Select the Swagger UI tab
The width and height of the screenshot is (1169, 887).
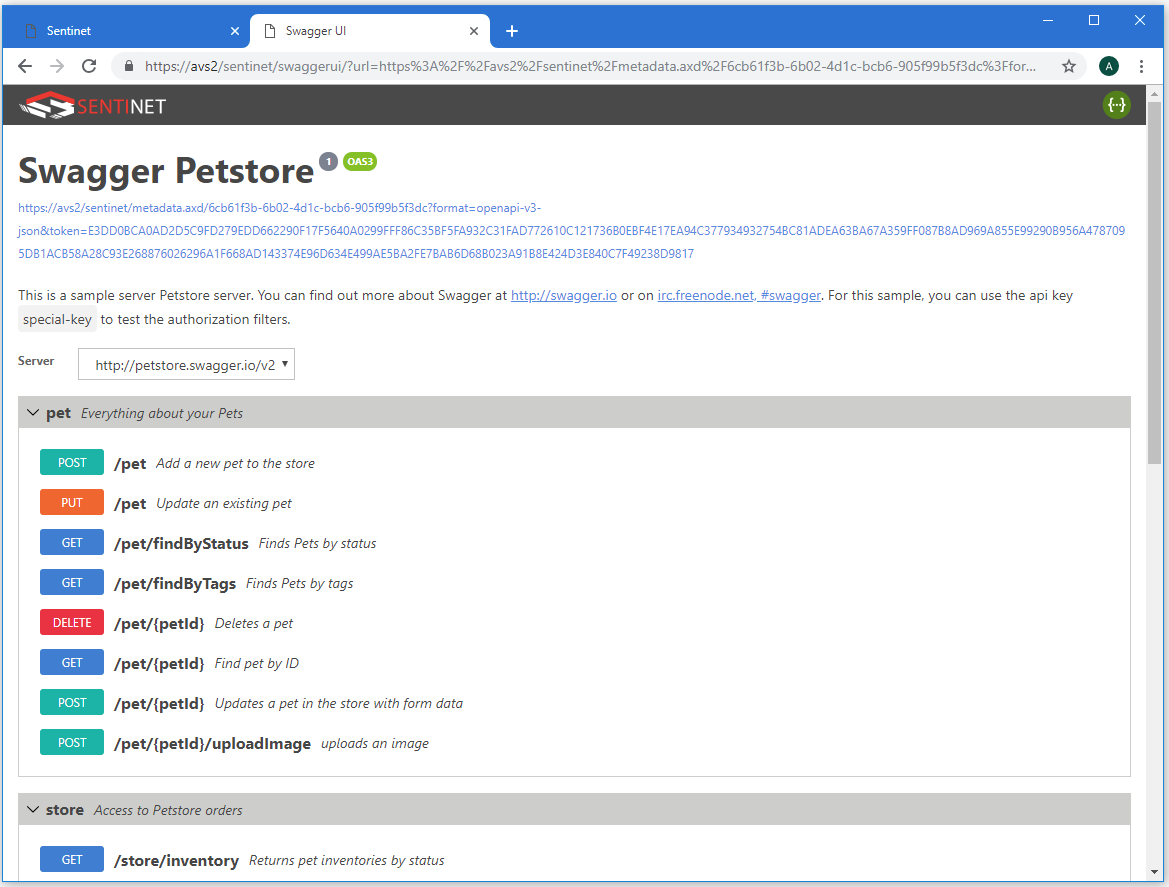coord(370,31)
